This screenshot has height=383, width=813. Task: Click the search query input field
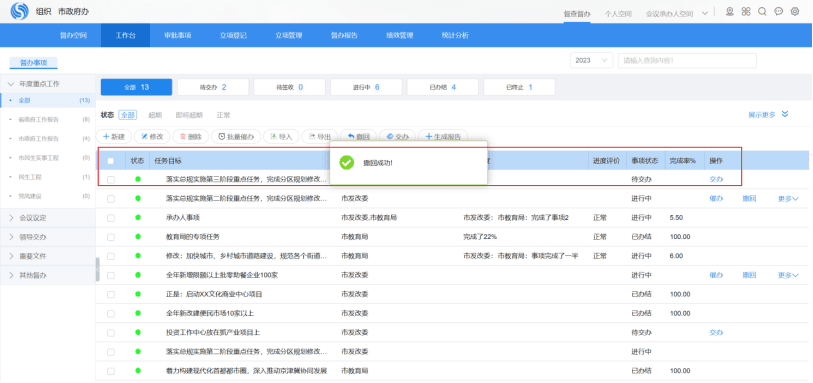point(687,61)
